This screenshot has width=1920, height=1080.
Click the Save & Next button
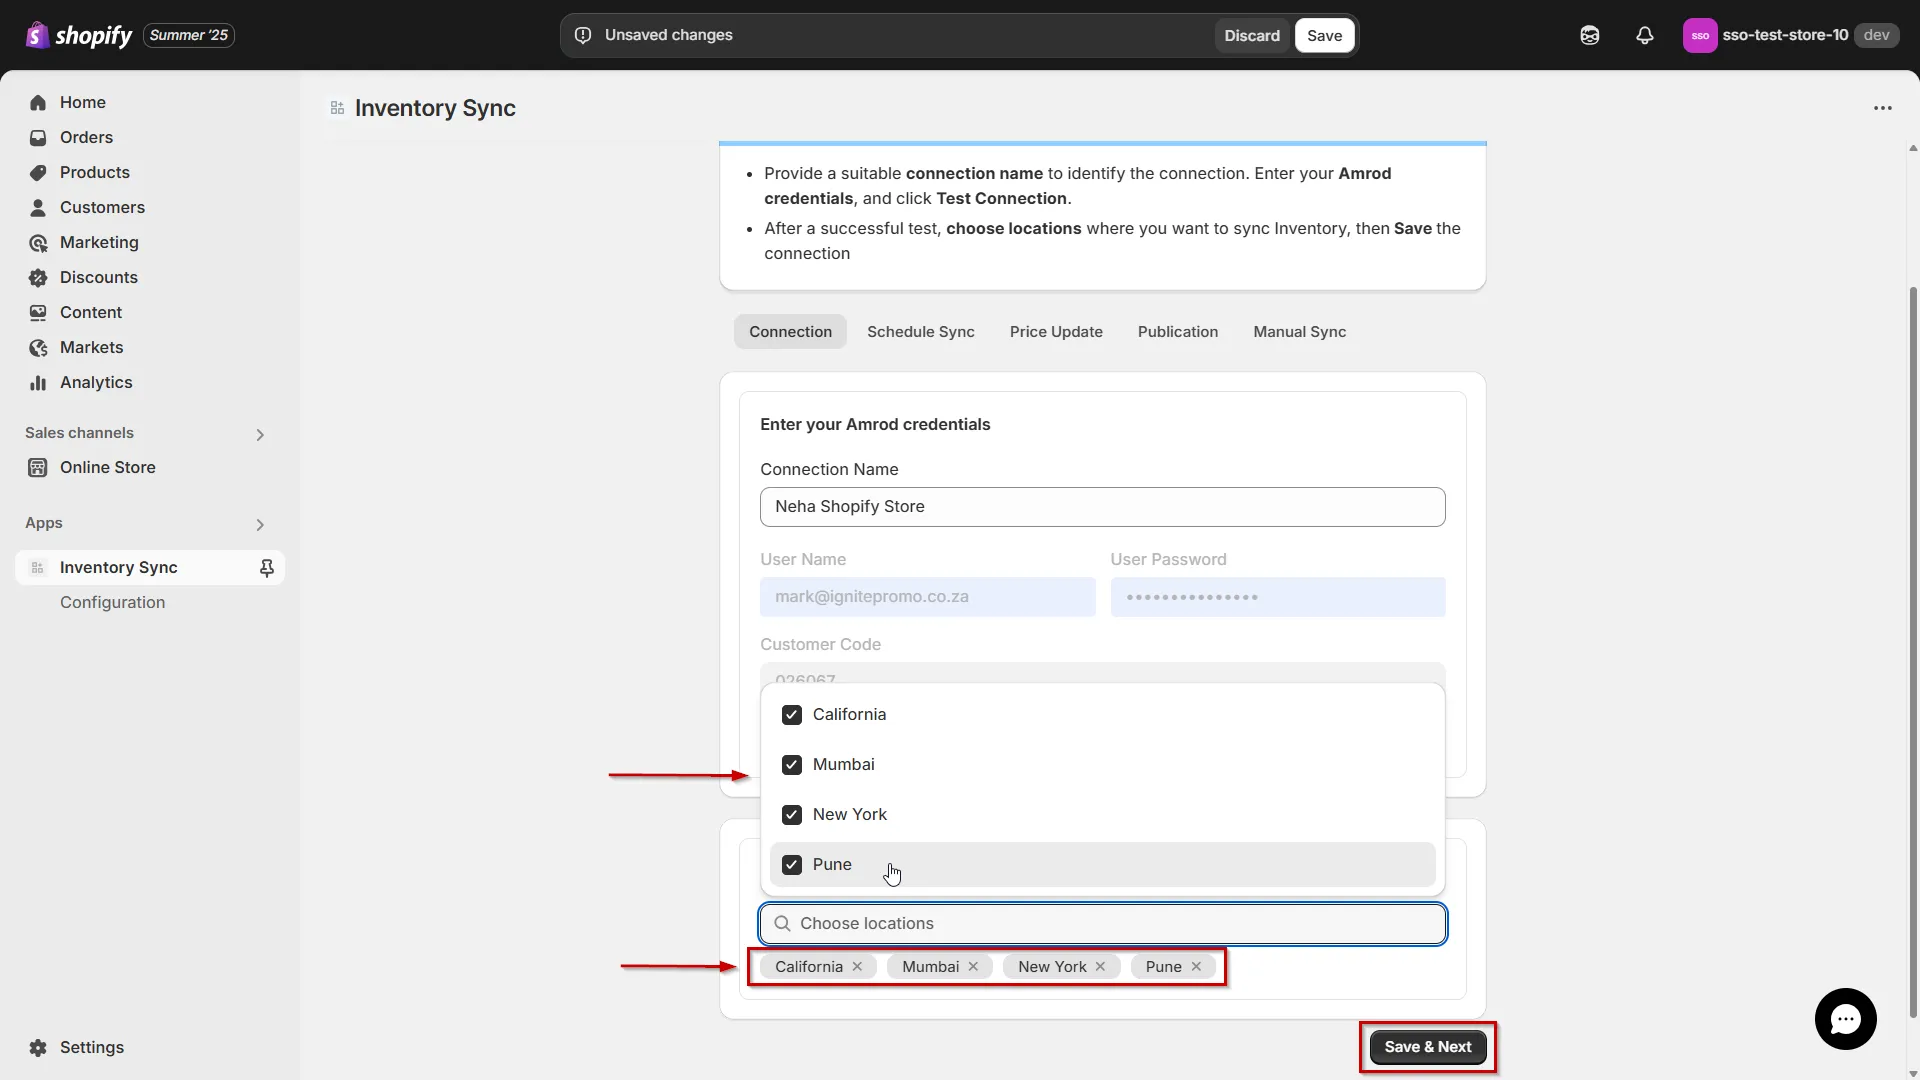(1427, 1047)
